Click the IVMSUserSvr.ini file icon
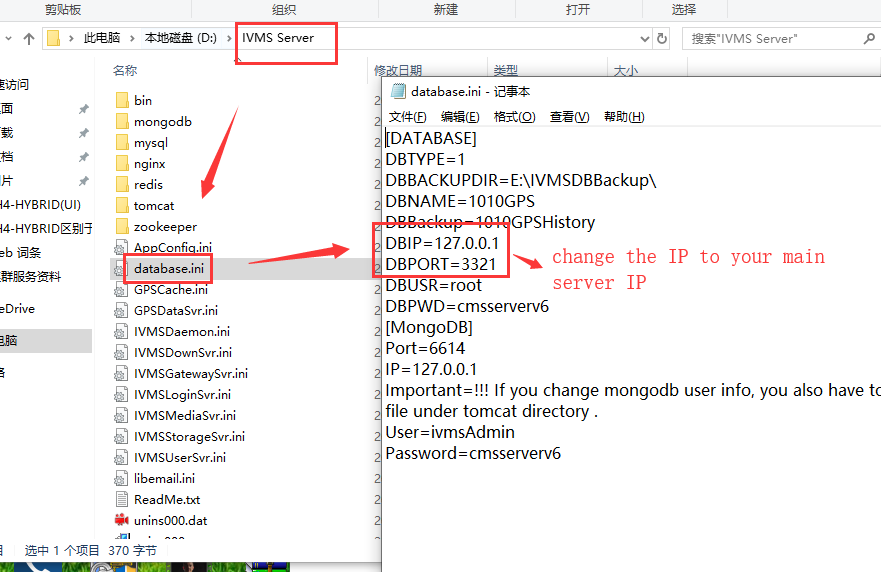 point(121,457)
